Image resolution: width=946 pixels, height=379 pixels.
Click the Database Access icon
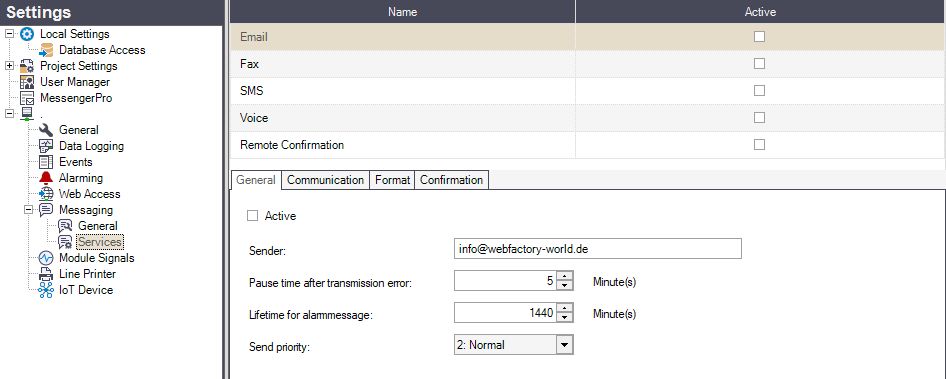pos(46,50)
